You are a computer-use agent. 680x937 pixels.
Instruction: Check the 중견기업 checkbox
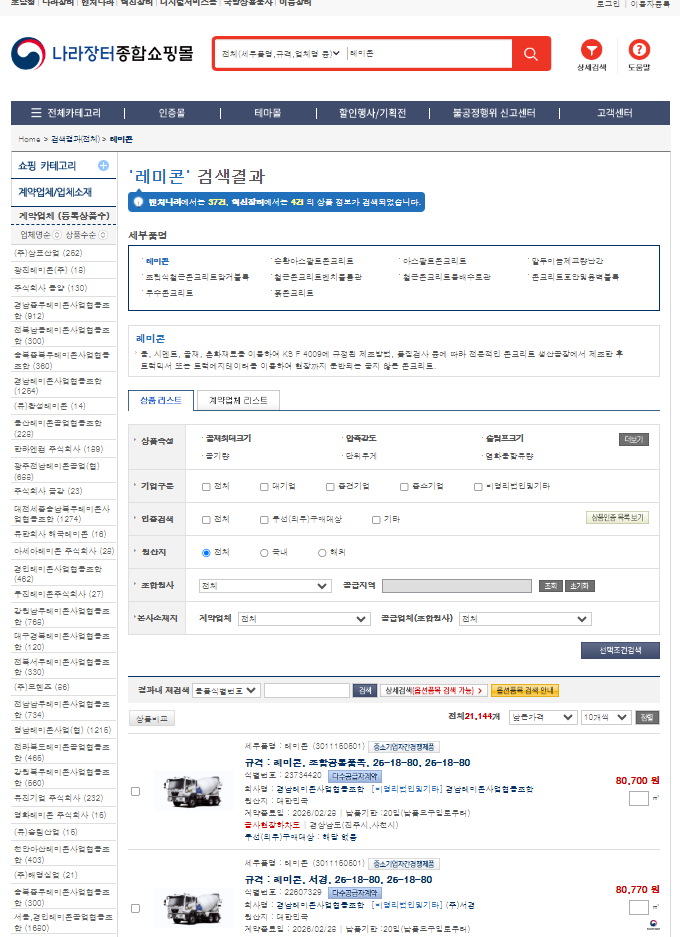tap(330, 487)
